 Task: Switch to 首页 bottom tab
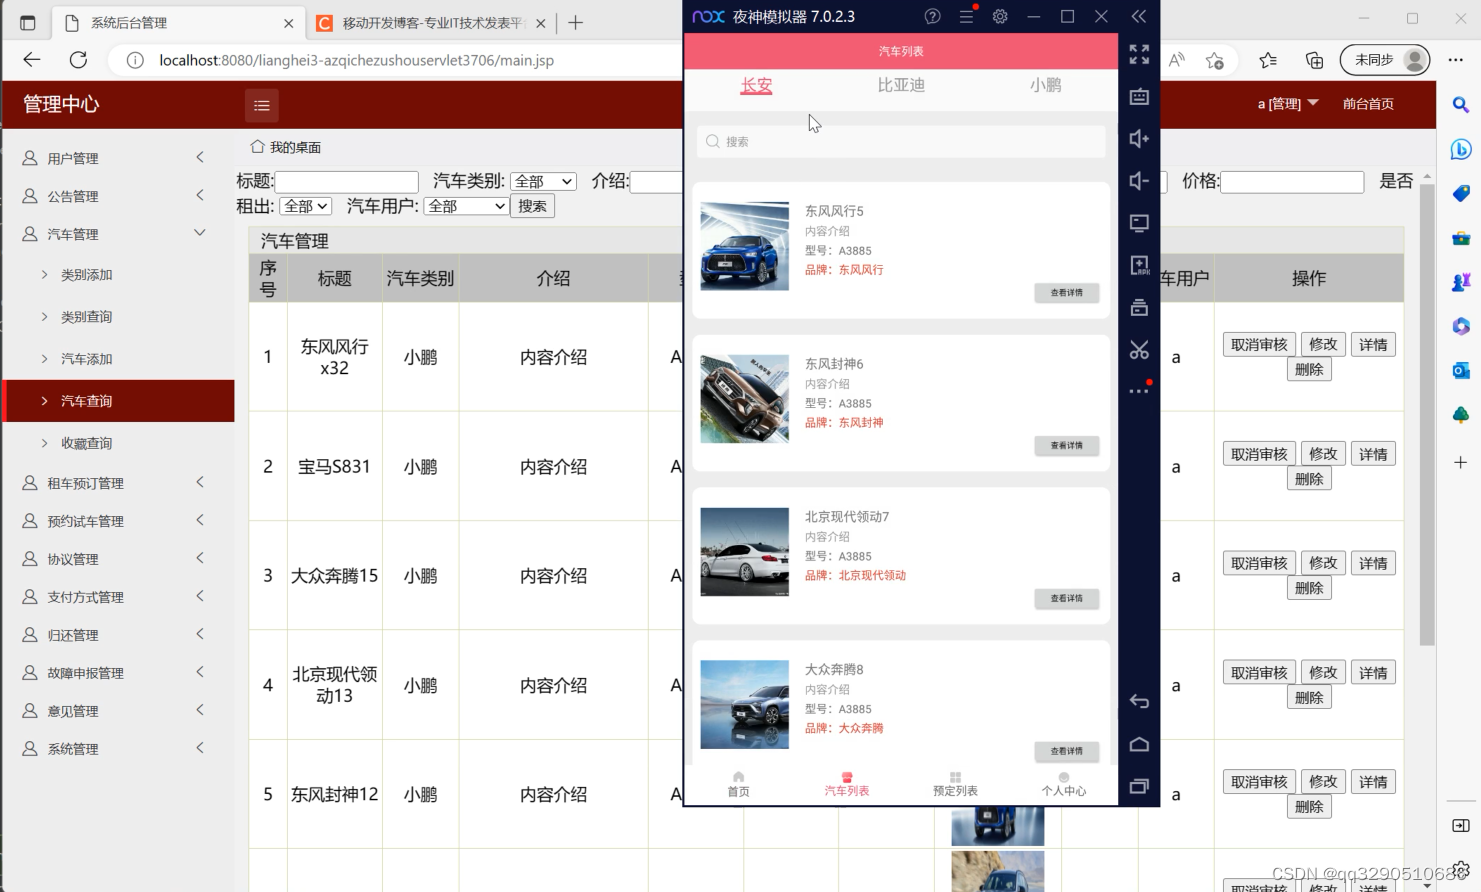[x=738, y=784]
